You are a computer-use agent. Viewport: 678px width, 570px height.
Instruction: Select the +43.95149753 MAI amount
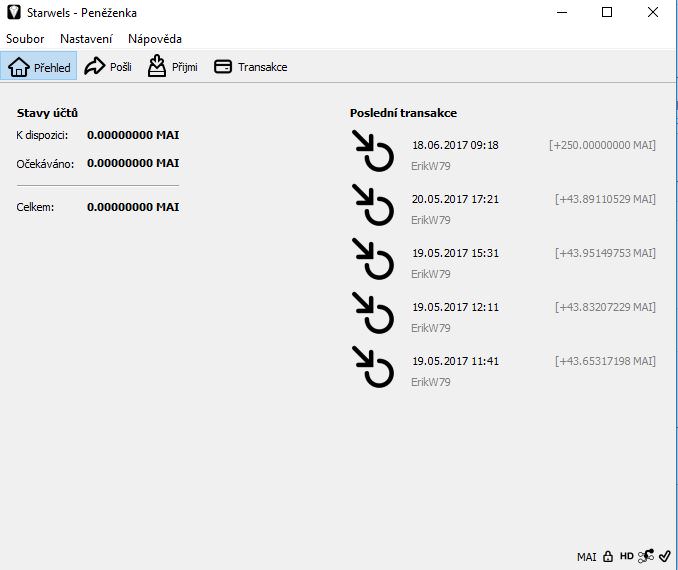(x=605, y=253)
